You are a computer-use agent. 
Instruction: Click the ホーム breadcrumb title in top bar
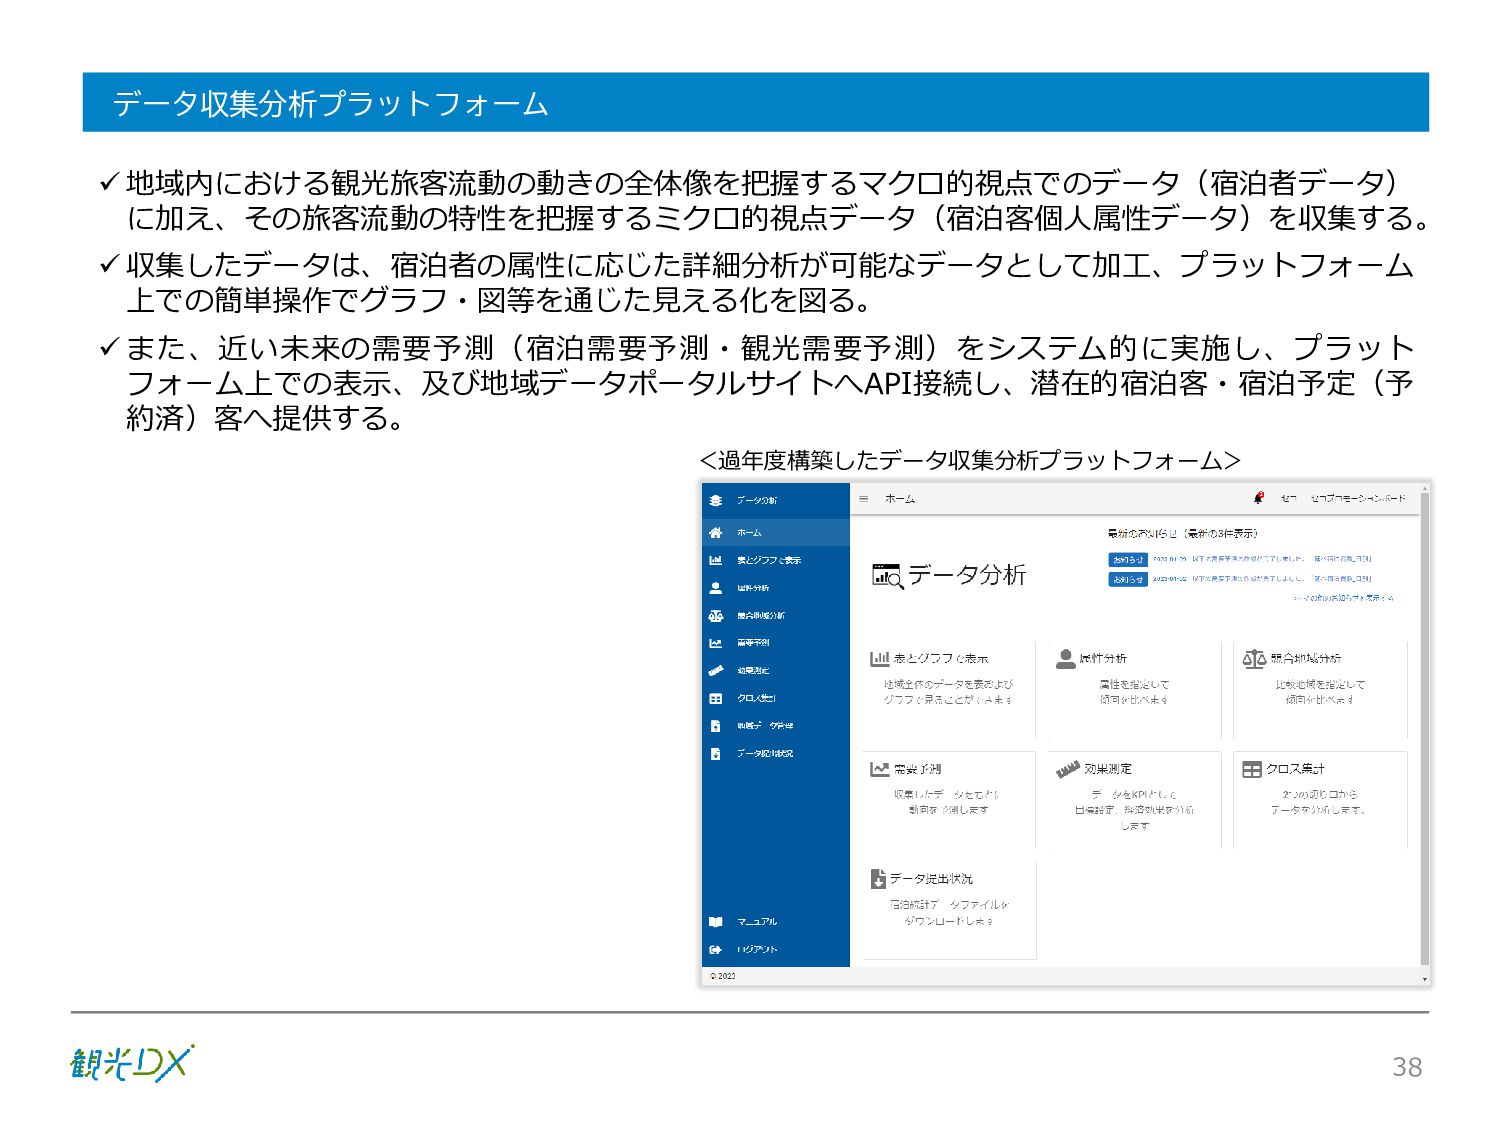tap(900, 499)
